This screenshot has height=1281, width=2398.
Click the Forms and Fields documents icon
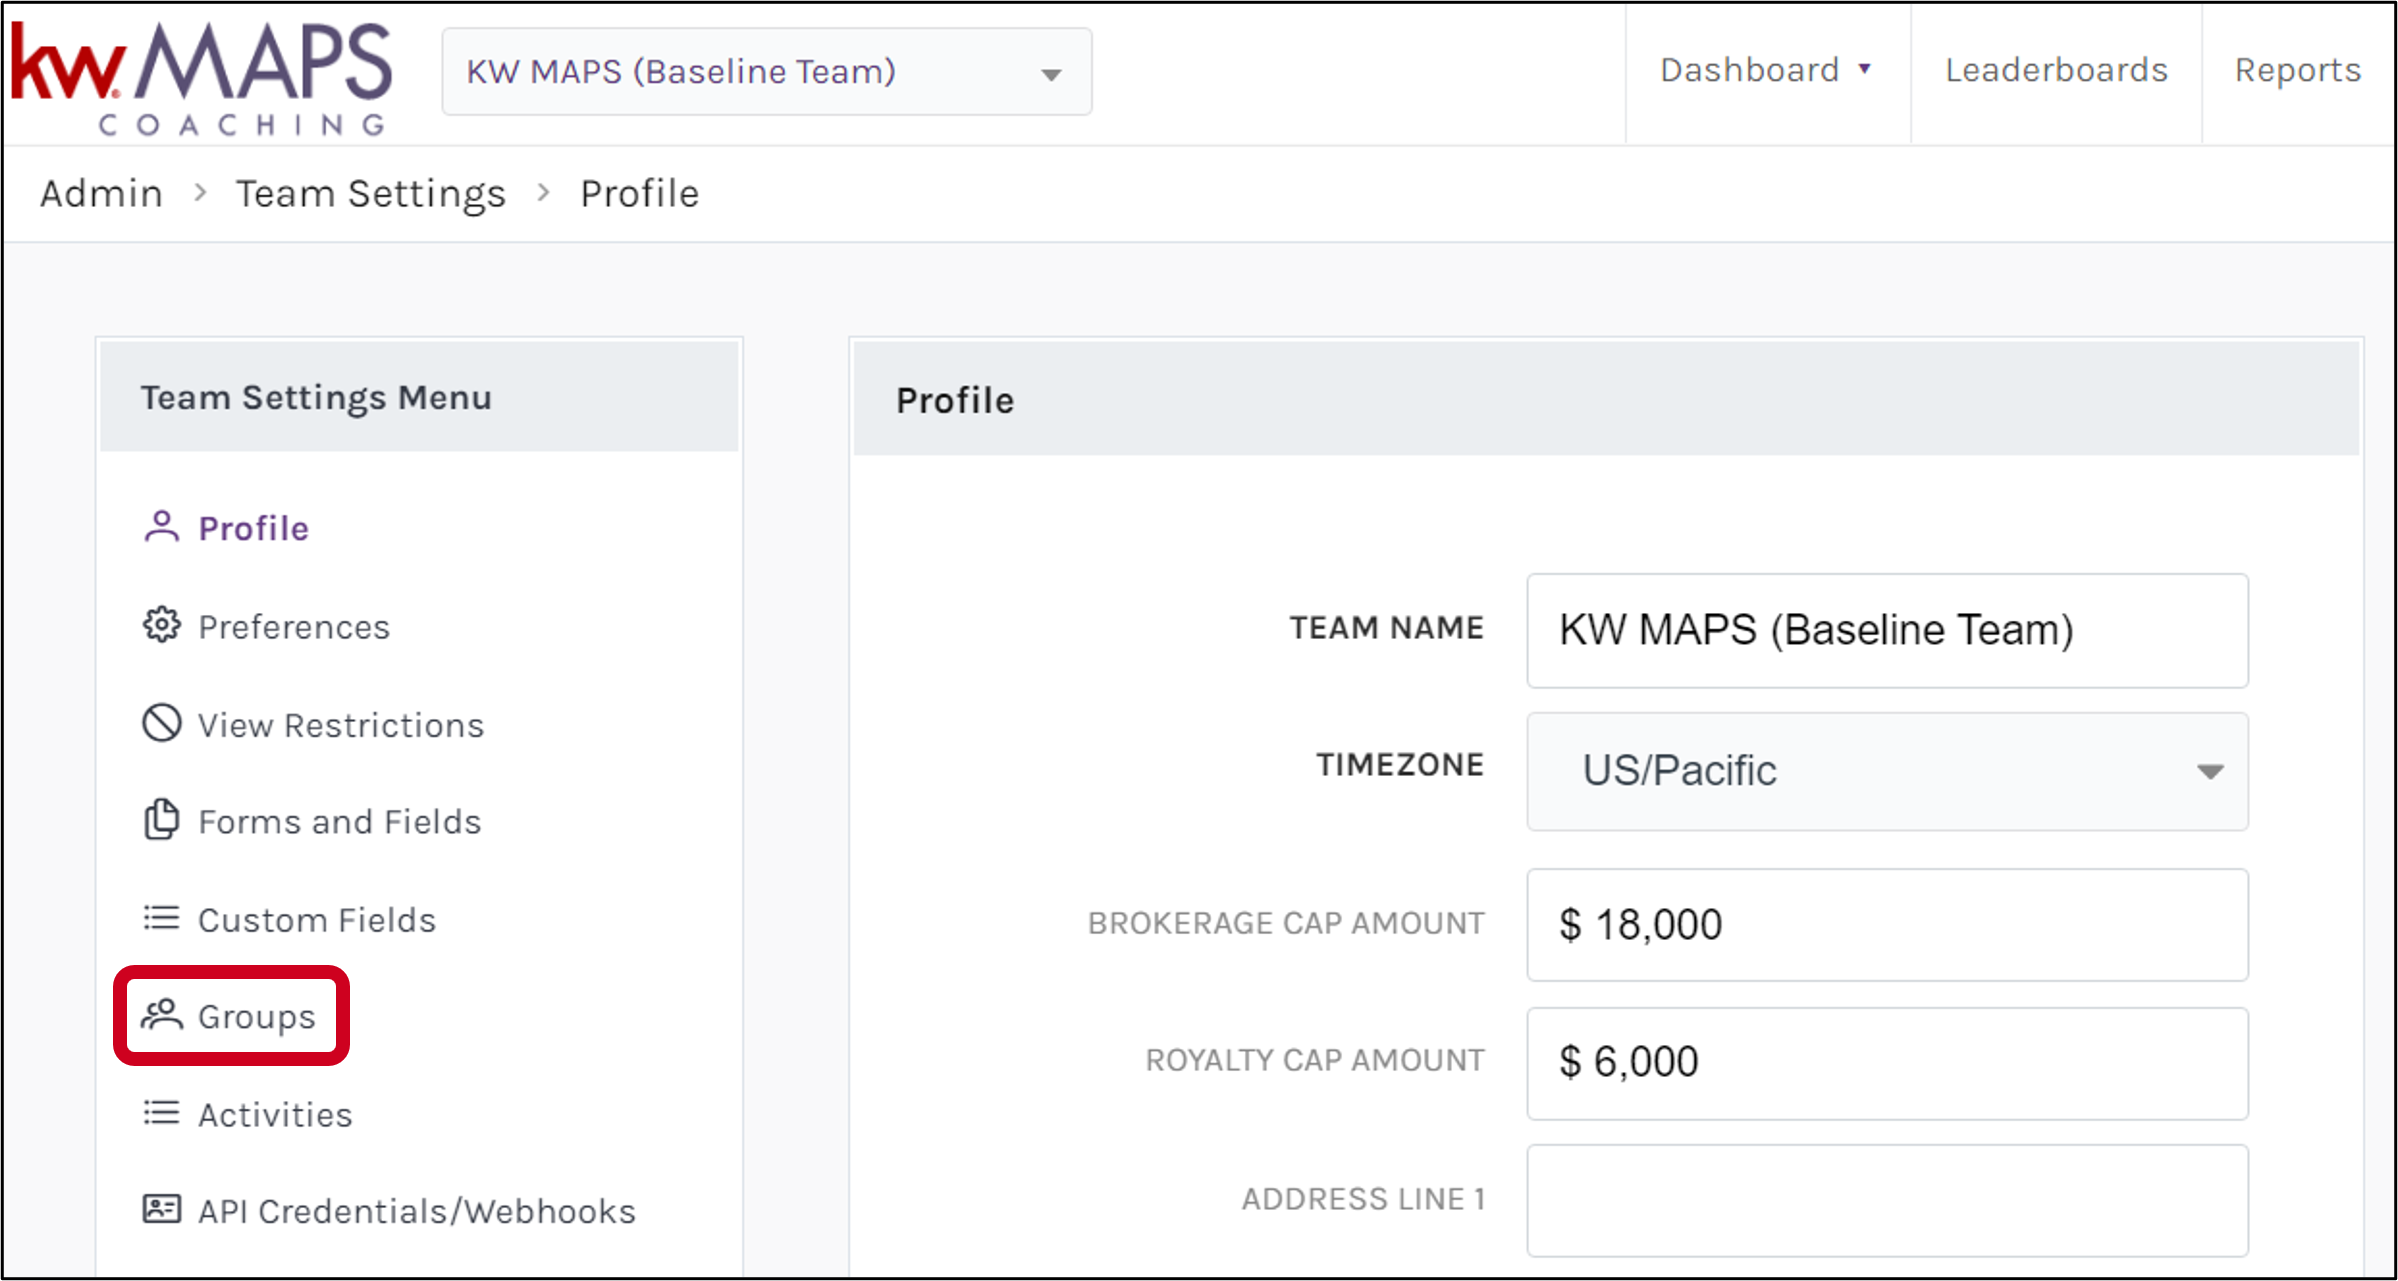click(x=161, y=820)
